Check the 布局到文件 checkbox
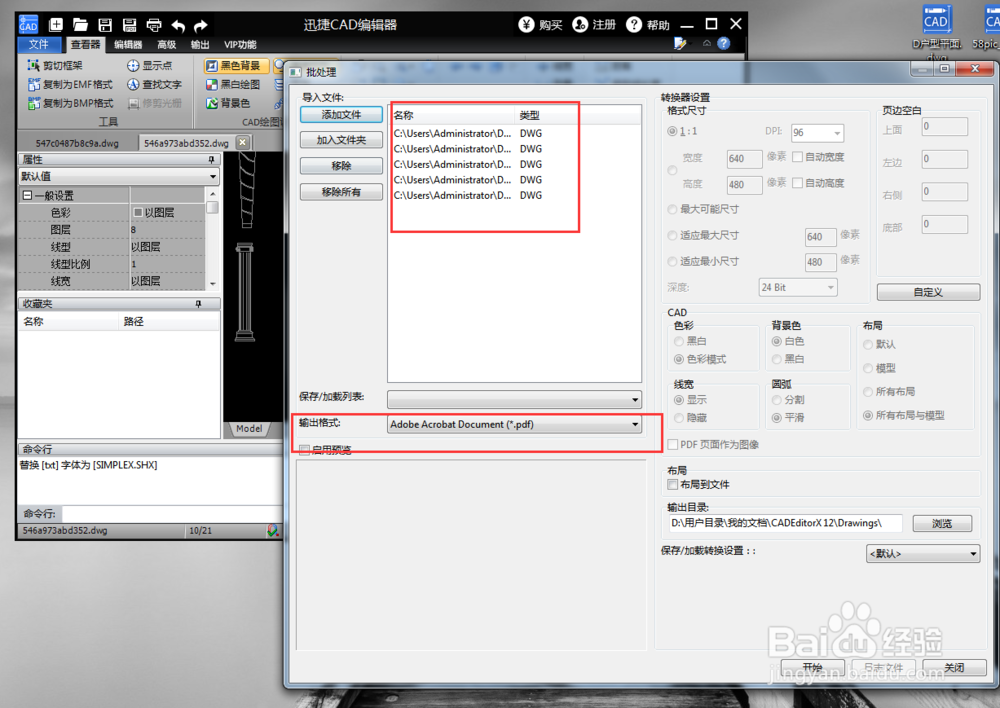 coord(672,485)
